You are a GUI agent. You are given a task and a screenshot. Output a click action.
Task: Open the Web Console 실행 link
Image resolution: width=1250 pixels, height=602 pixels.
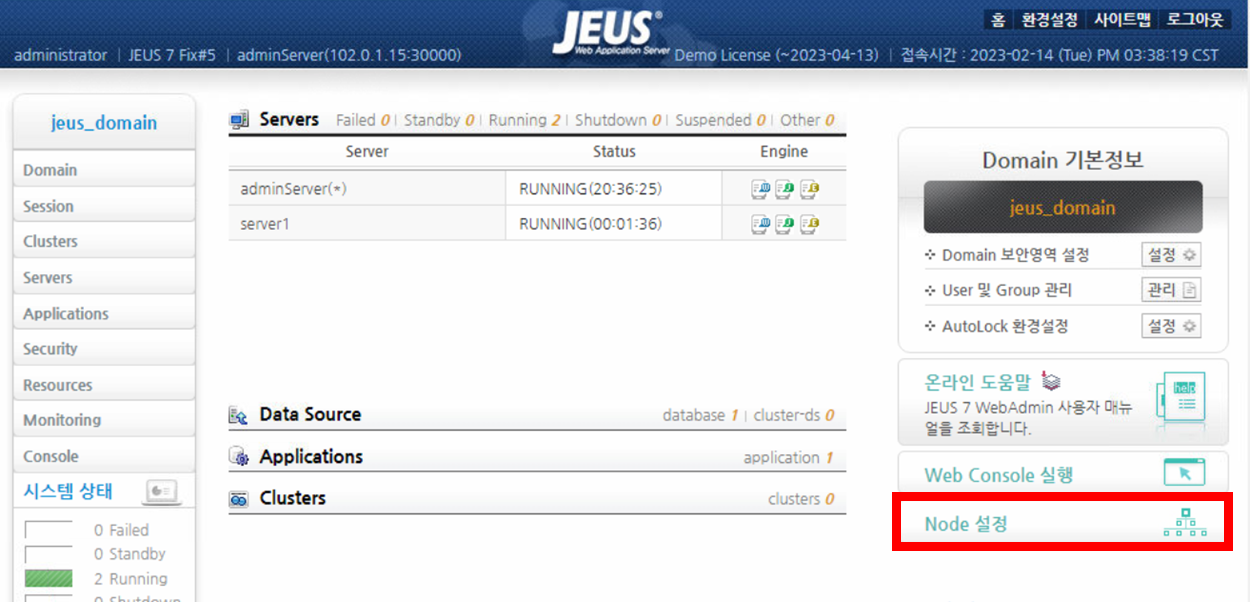[x=999, y=475]
